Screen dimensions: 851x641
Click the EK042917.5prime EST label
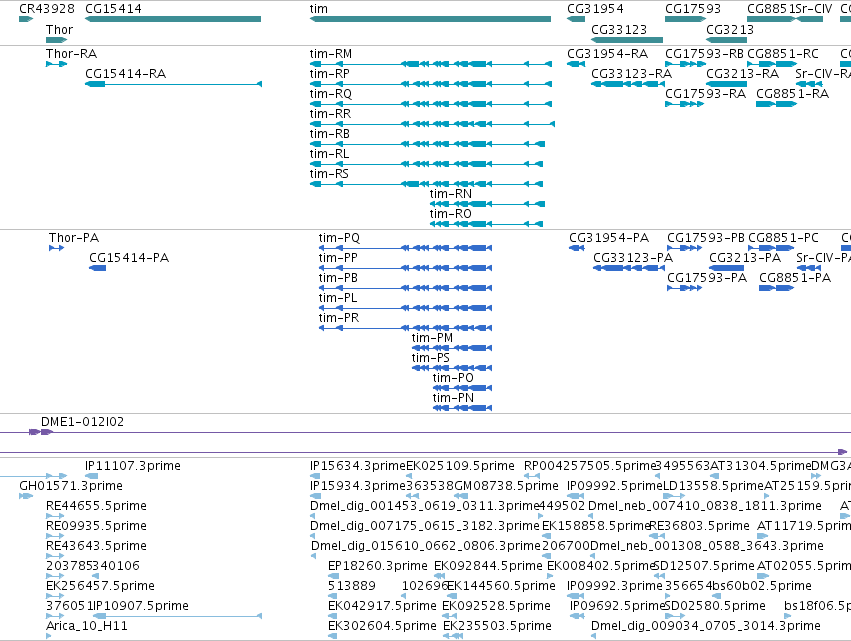pos(382,606)
